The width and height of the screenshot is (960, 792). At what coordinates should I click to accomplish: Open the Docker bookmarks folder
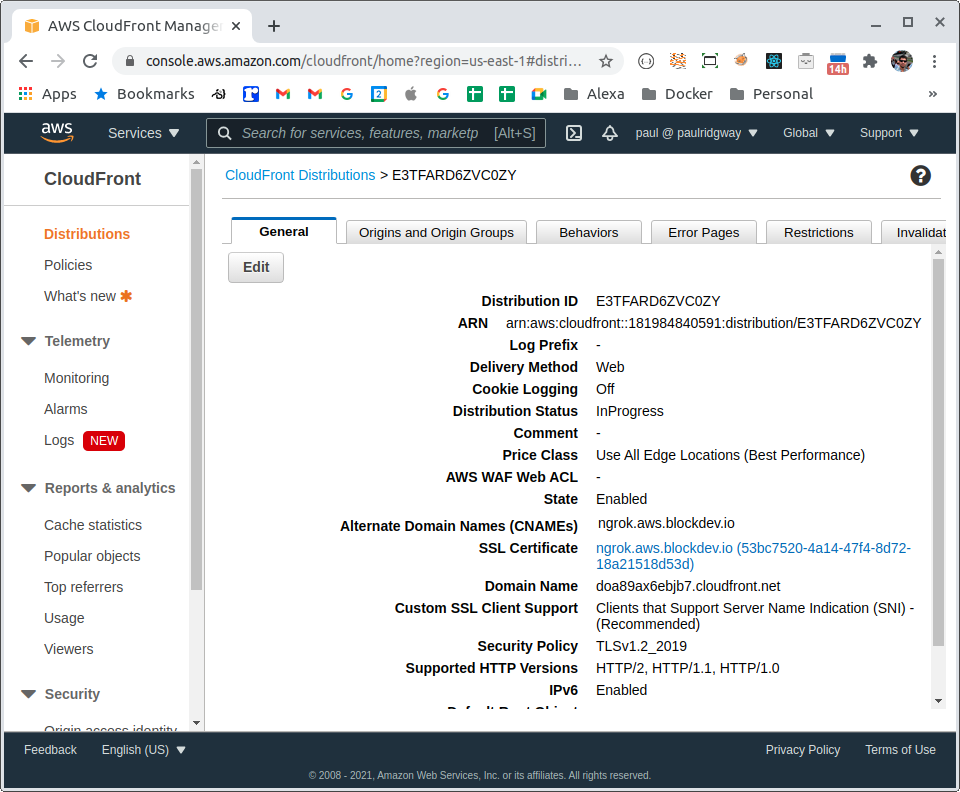677,94
